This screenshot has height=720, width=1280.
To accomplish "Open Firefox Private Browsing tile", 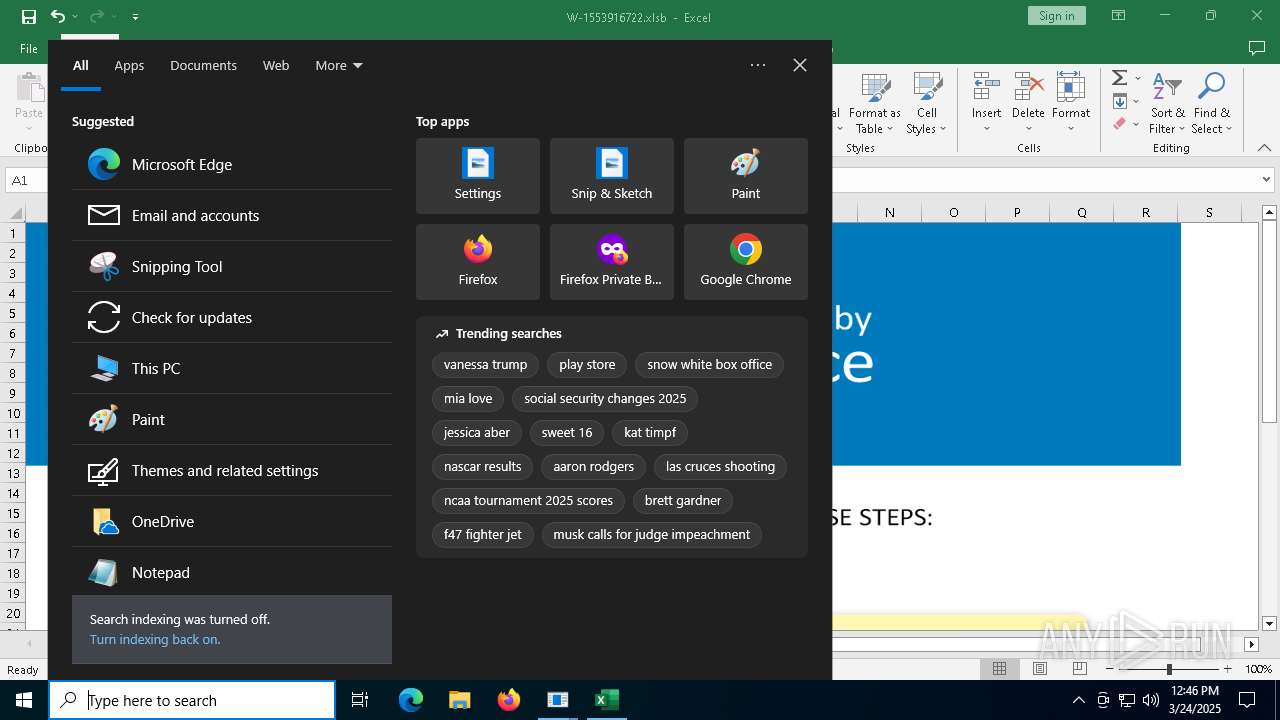I will (612, 262).
